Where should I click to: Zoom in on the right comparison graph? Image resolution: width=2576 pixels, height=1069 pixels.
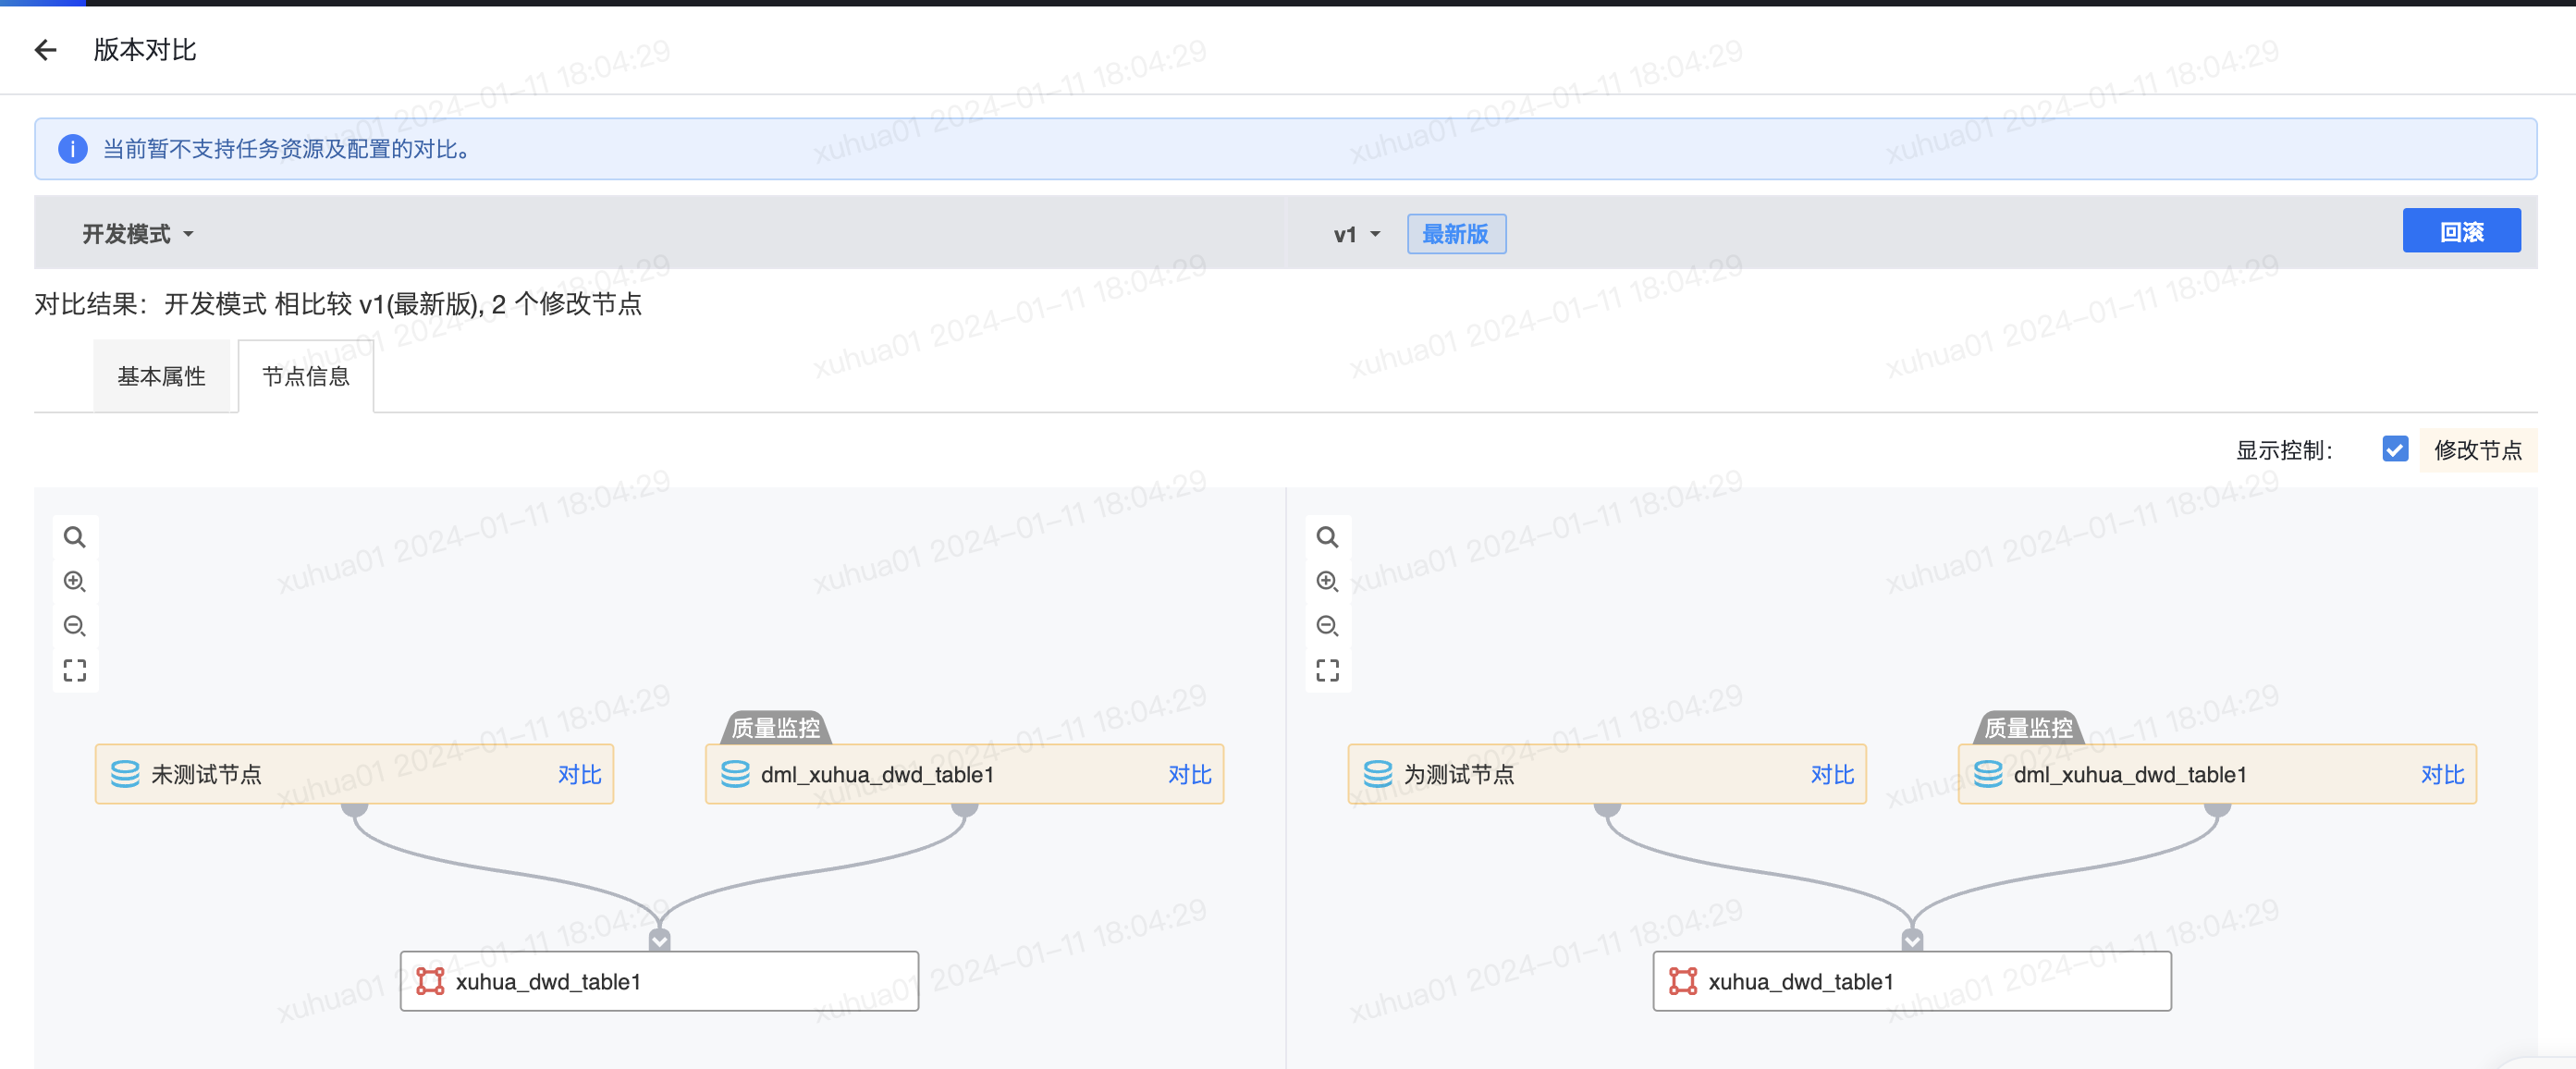(1328, 582)
